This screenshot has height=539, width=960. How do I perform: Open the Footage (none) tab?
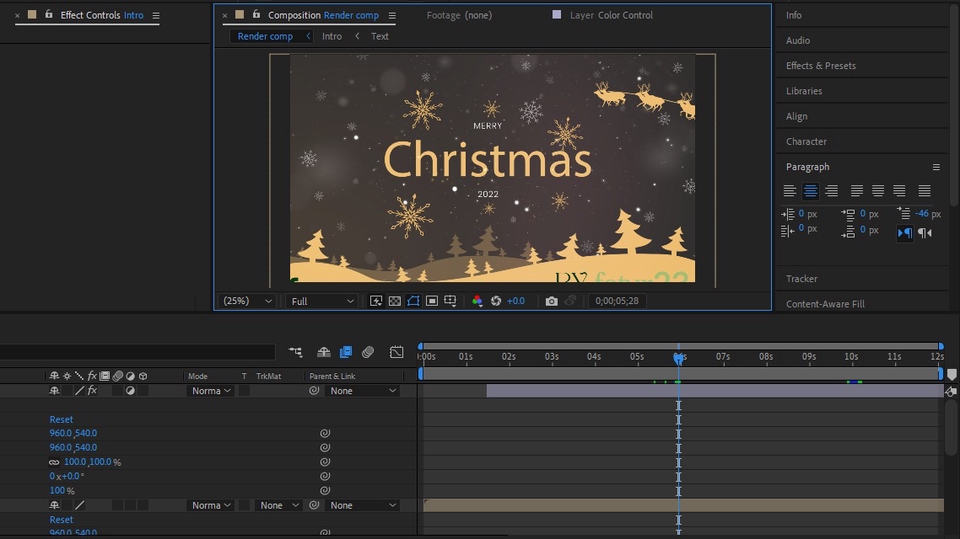pyautogui.click(x=459, y=15)
